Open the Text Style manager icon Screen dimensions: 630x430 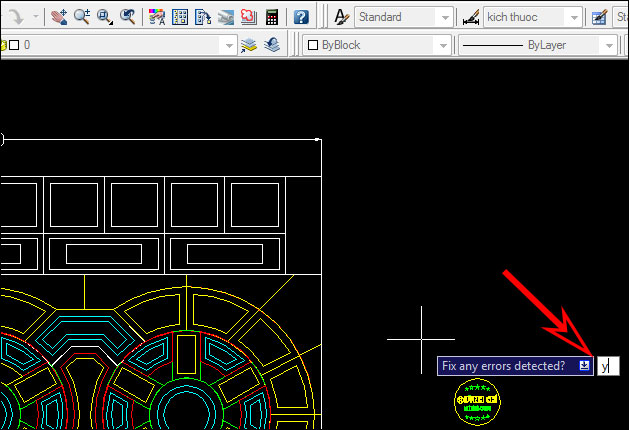click(340, 17)
